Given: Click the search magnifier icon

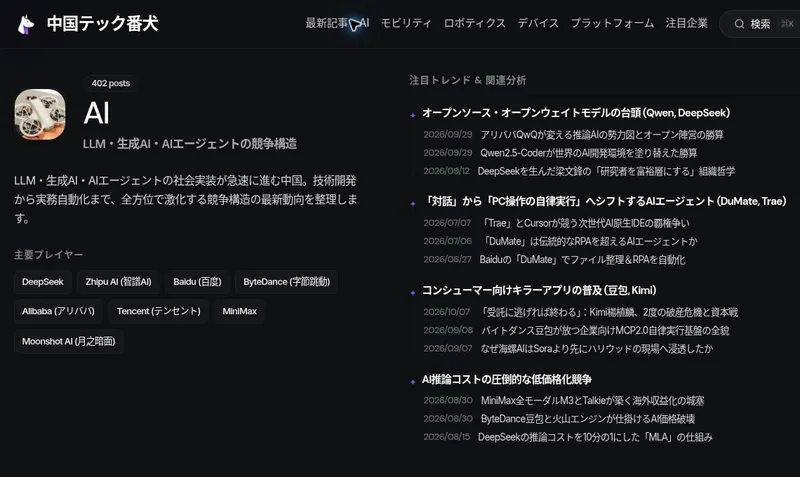Looking at the screenshot, I should (x=739, y=24).
